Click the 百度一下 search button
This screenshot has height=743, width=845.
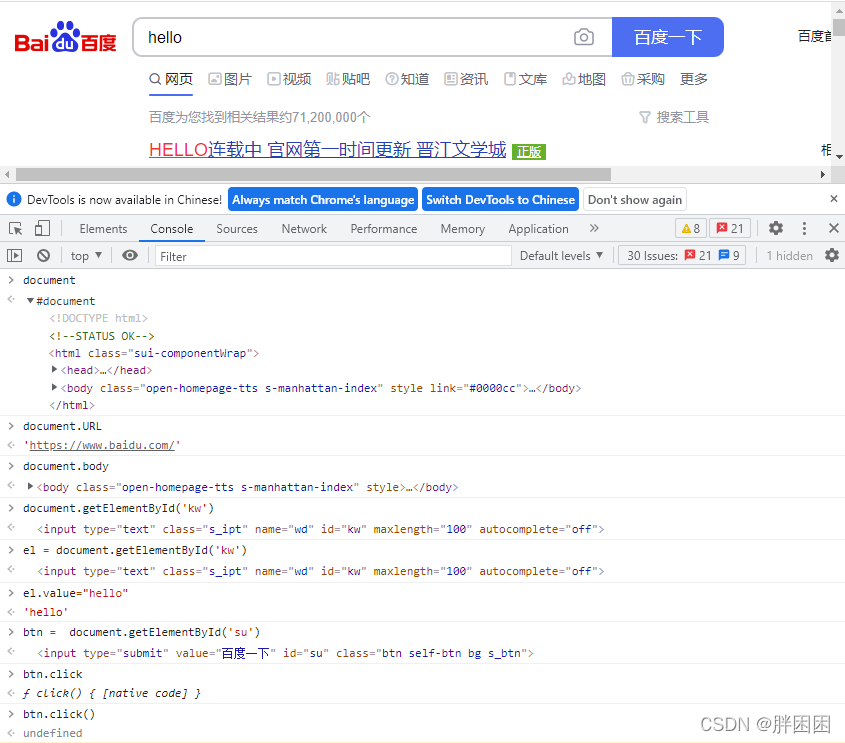(668, 37)
